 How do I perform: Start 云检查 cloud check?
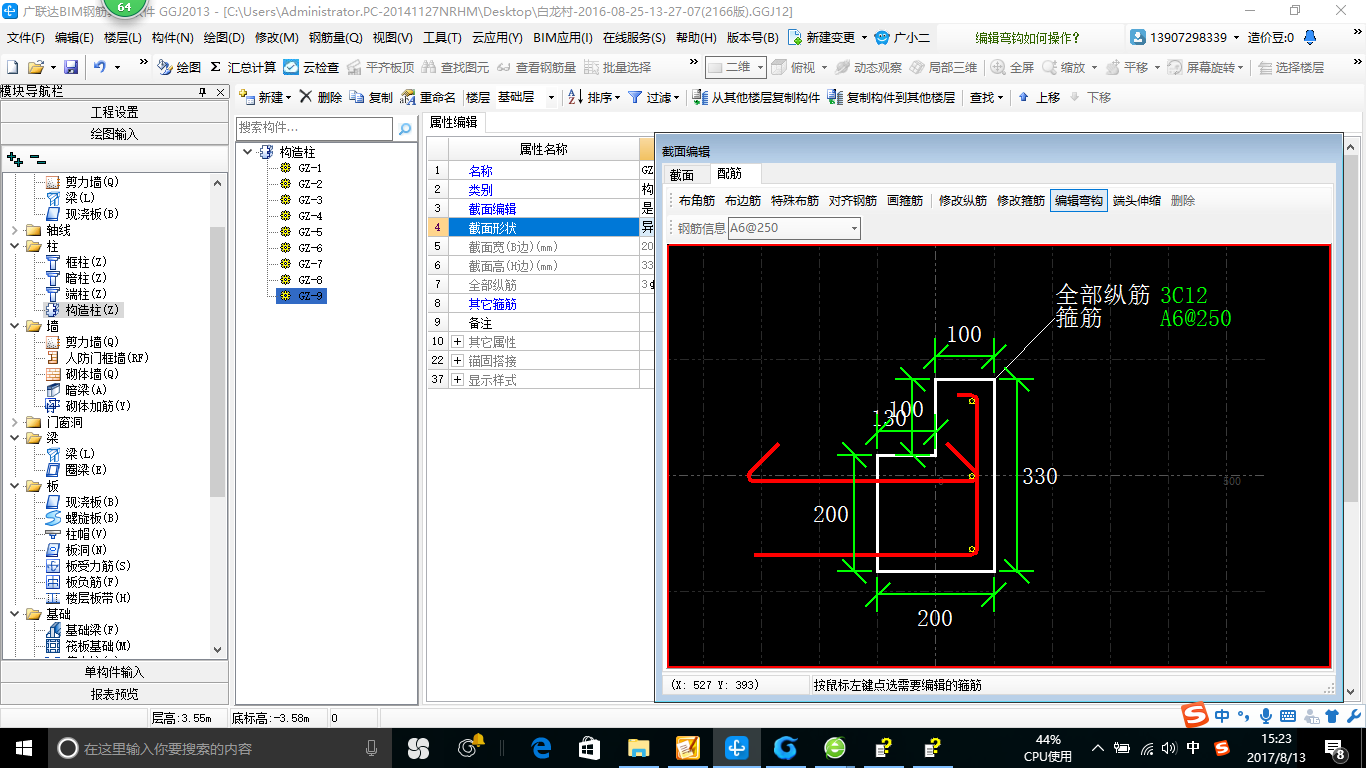point(311,67)
